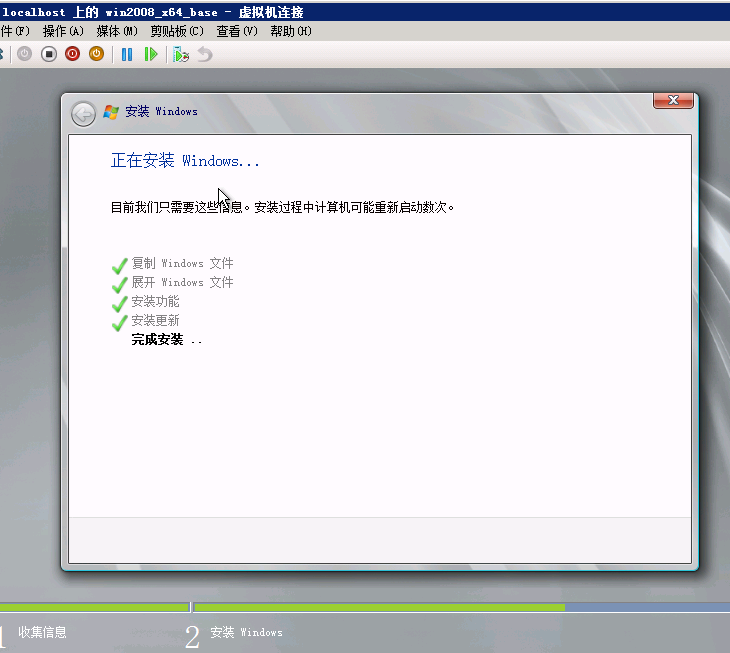Click the orange Save state icon
The width and height of the screenshot is (730, 653).
[96, 54]
